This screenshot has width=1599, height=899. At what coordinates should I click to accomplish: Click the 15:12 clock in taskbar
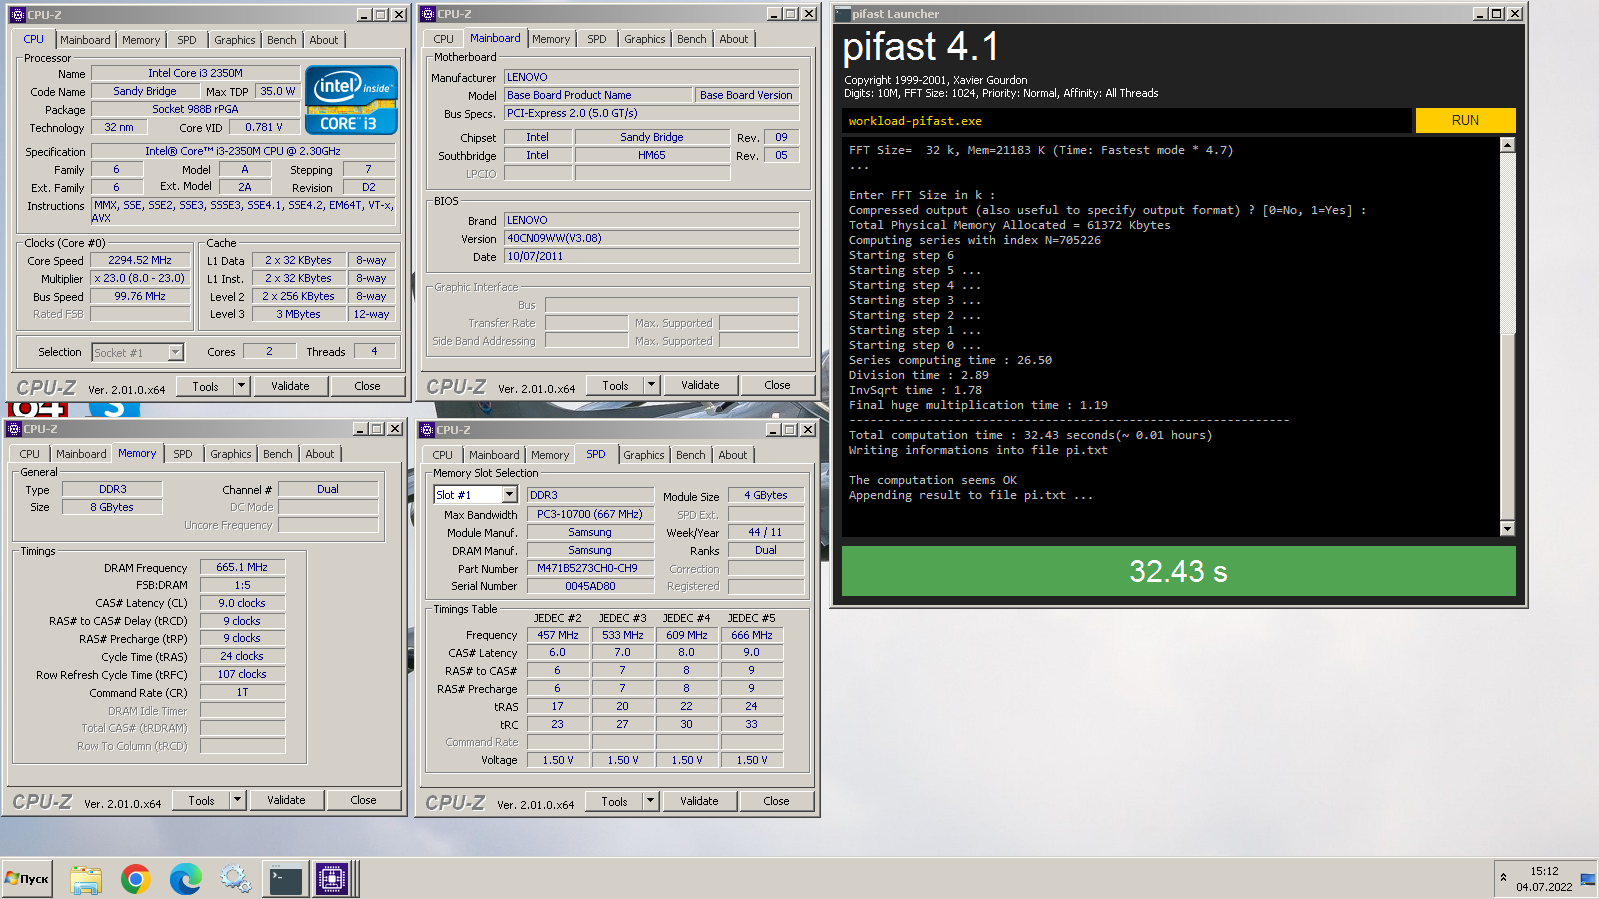(1544, 871)
